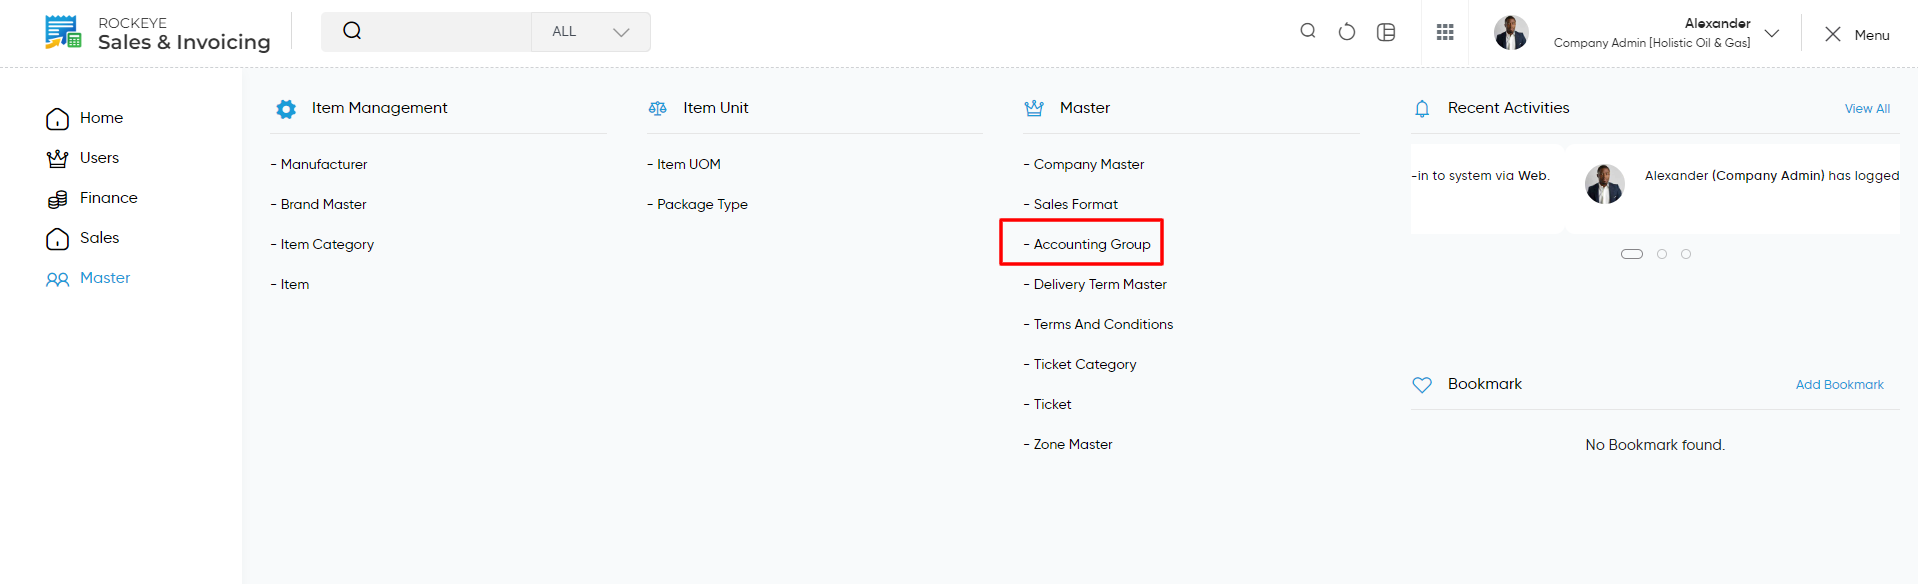Open the Accounting Group link
Screen dimensions: 1918x584
[x=1087, y=244]
